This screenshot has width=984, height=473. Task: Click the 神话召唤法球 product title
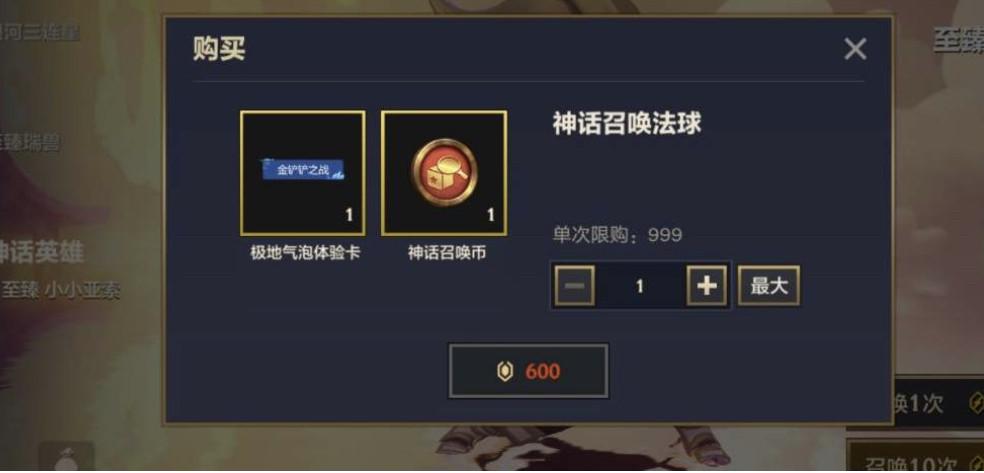pyautogui.click(x=626, y=124)
